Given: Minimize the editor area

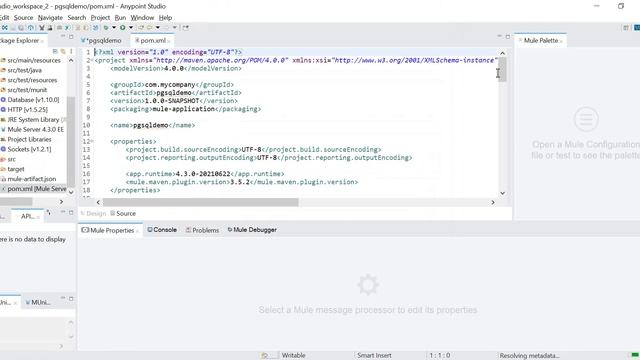Looking at the screenshot, I should (x=500, y=37).
